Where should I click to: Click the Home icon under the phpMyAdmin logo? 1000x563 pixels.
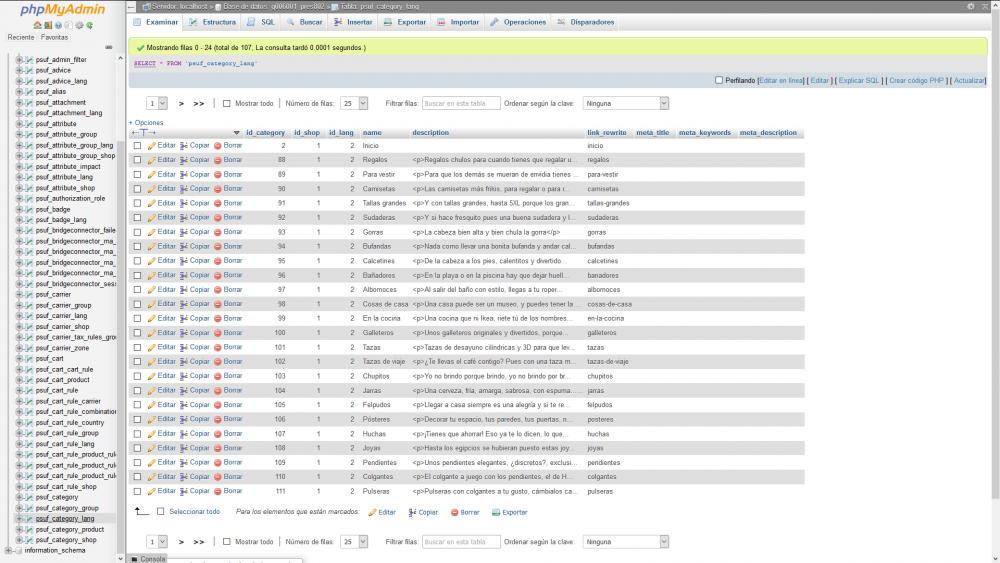pyautogui.click(x=38, y=26)
